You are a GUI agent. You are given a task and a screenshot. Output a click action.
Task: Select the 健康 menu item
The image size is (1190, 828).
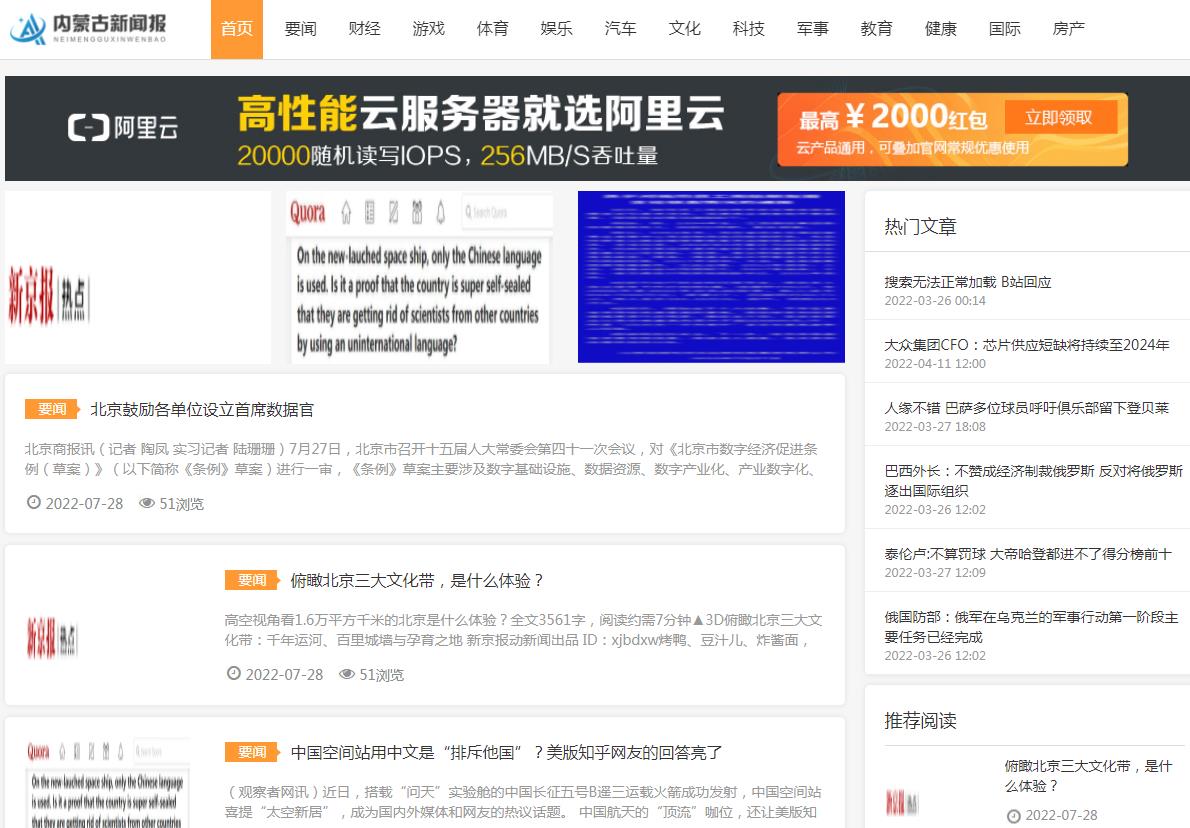pyautogui.click(x=940, y=29)
